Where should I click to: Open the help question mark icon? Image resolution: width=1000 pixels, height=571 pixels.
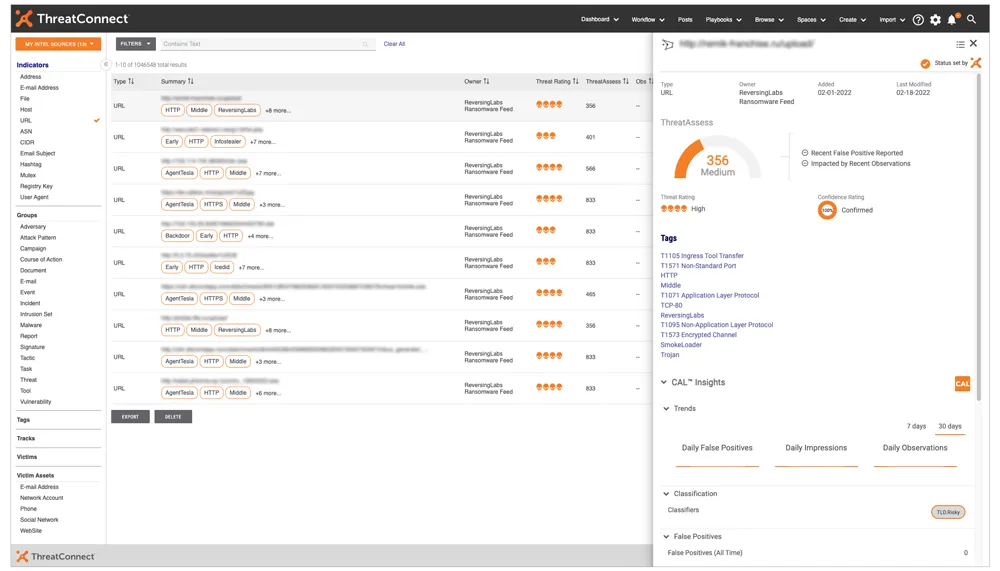coord(918,20)
